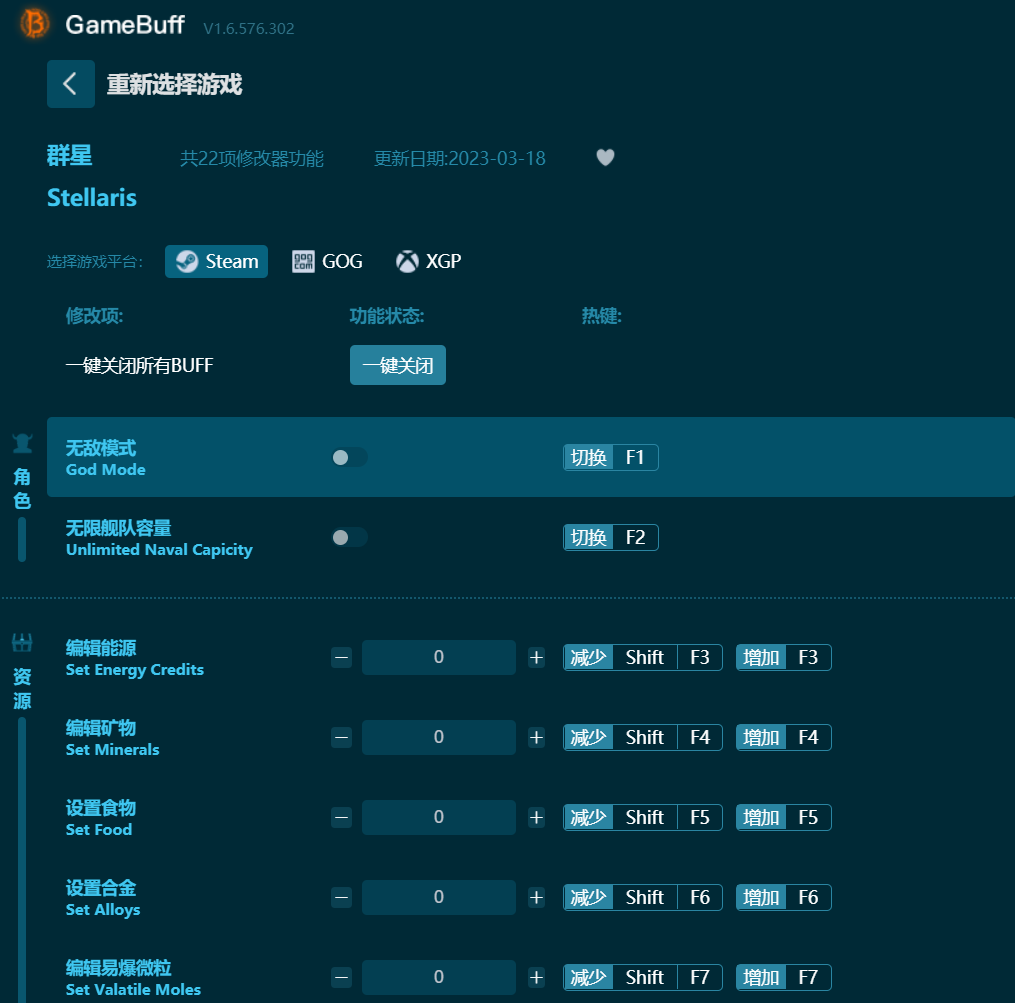This screenshot has height=1003, width=1015.
Task: Decrease Set Valatile Moles with minus button
Action: point(341,978)
